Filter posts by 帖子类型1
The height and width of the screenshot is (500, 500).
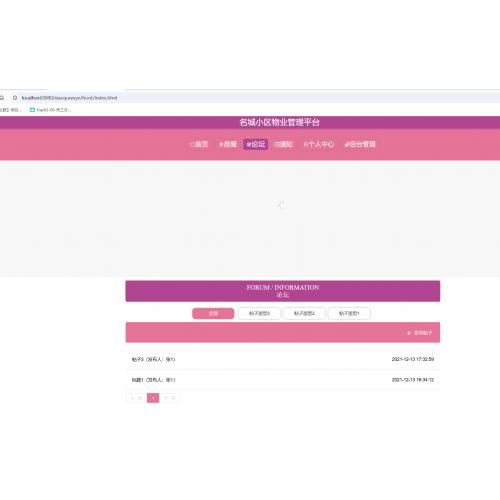point(349,313)
